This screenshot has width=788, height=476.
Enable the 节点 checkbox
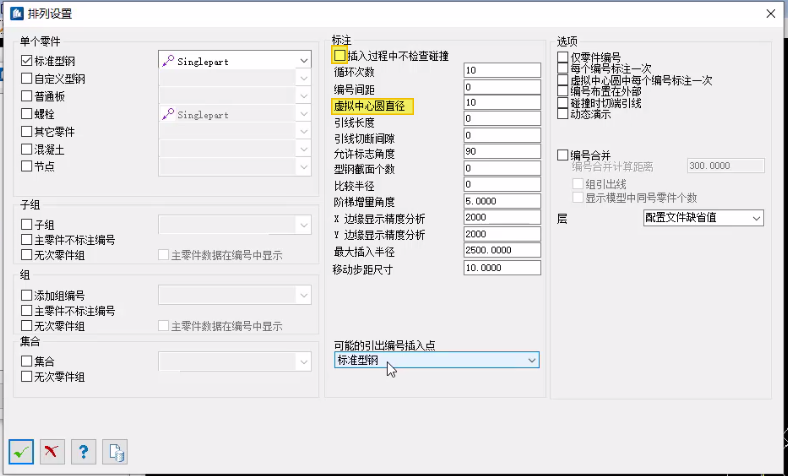pyautogui.click(x=27, y=166)
